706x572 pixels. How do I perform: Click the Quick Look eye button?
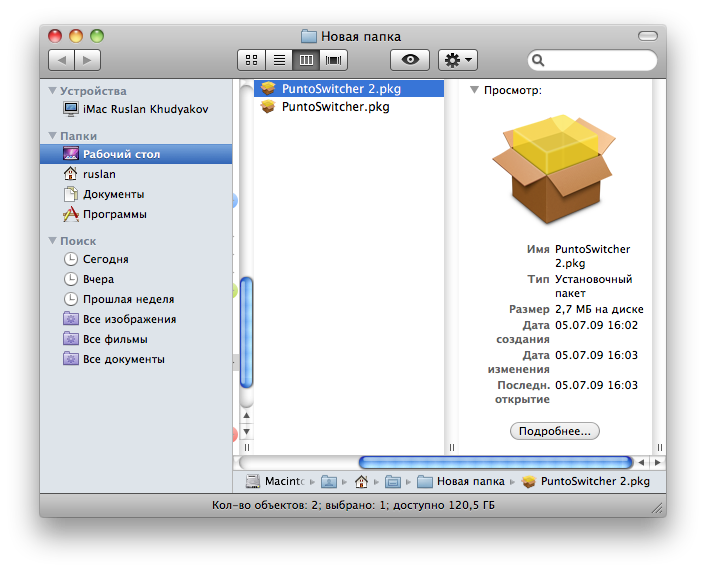410,60
